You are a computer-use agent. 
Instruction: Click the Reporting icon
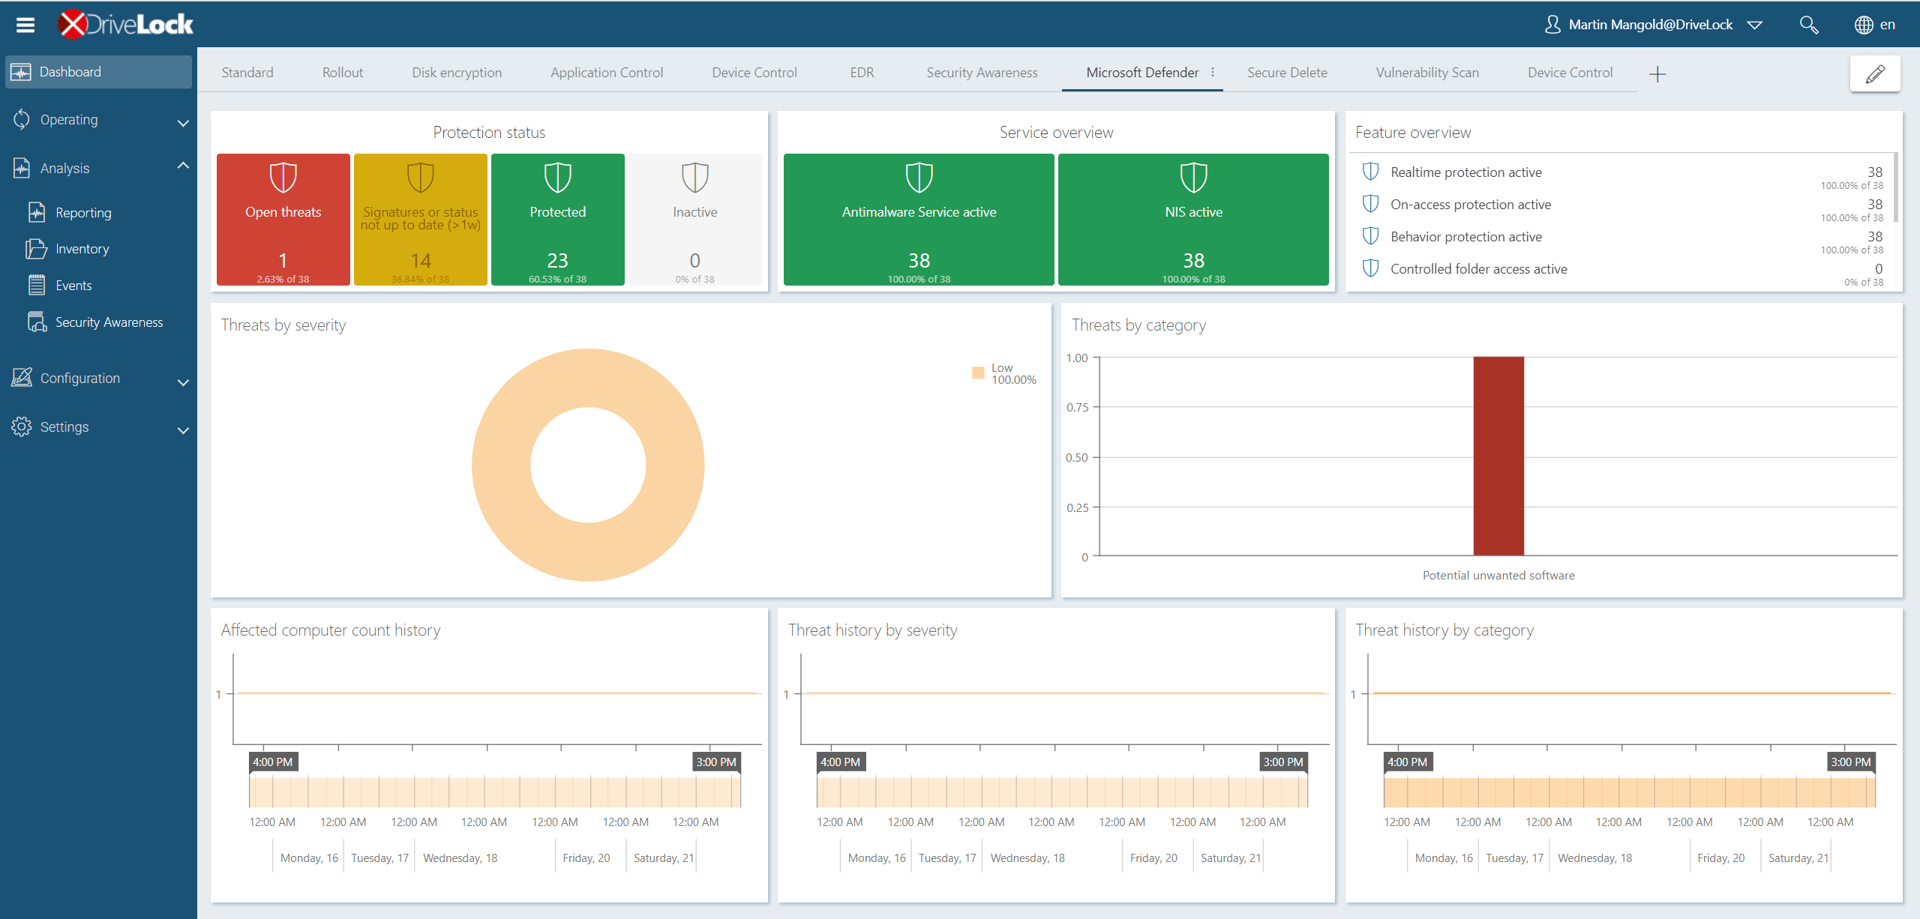coord(37,212)
